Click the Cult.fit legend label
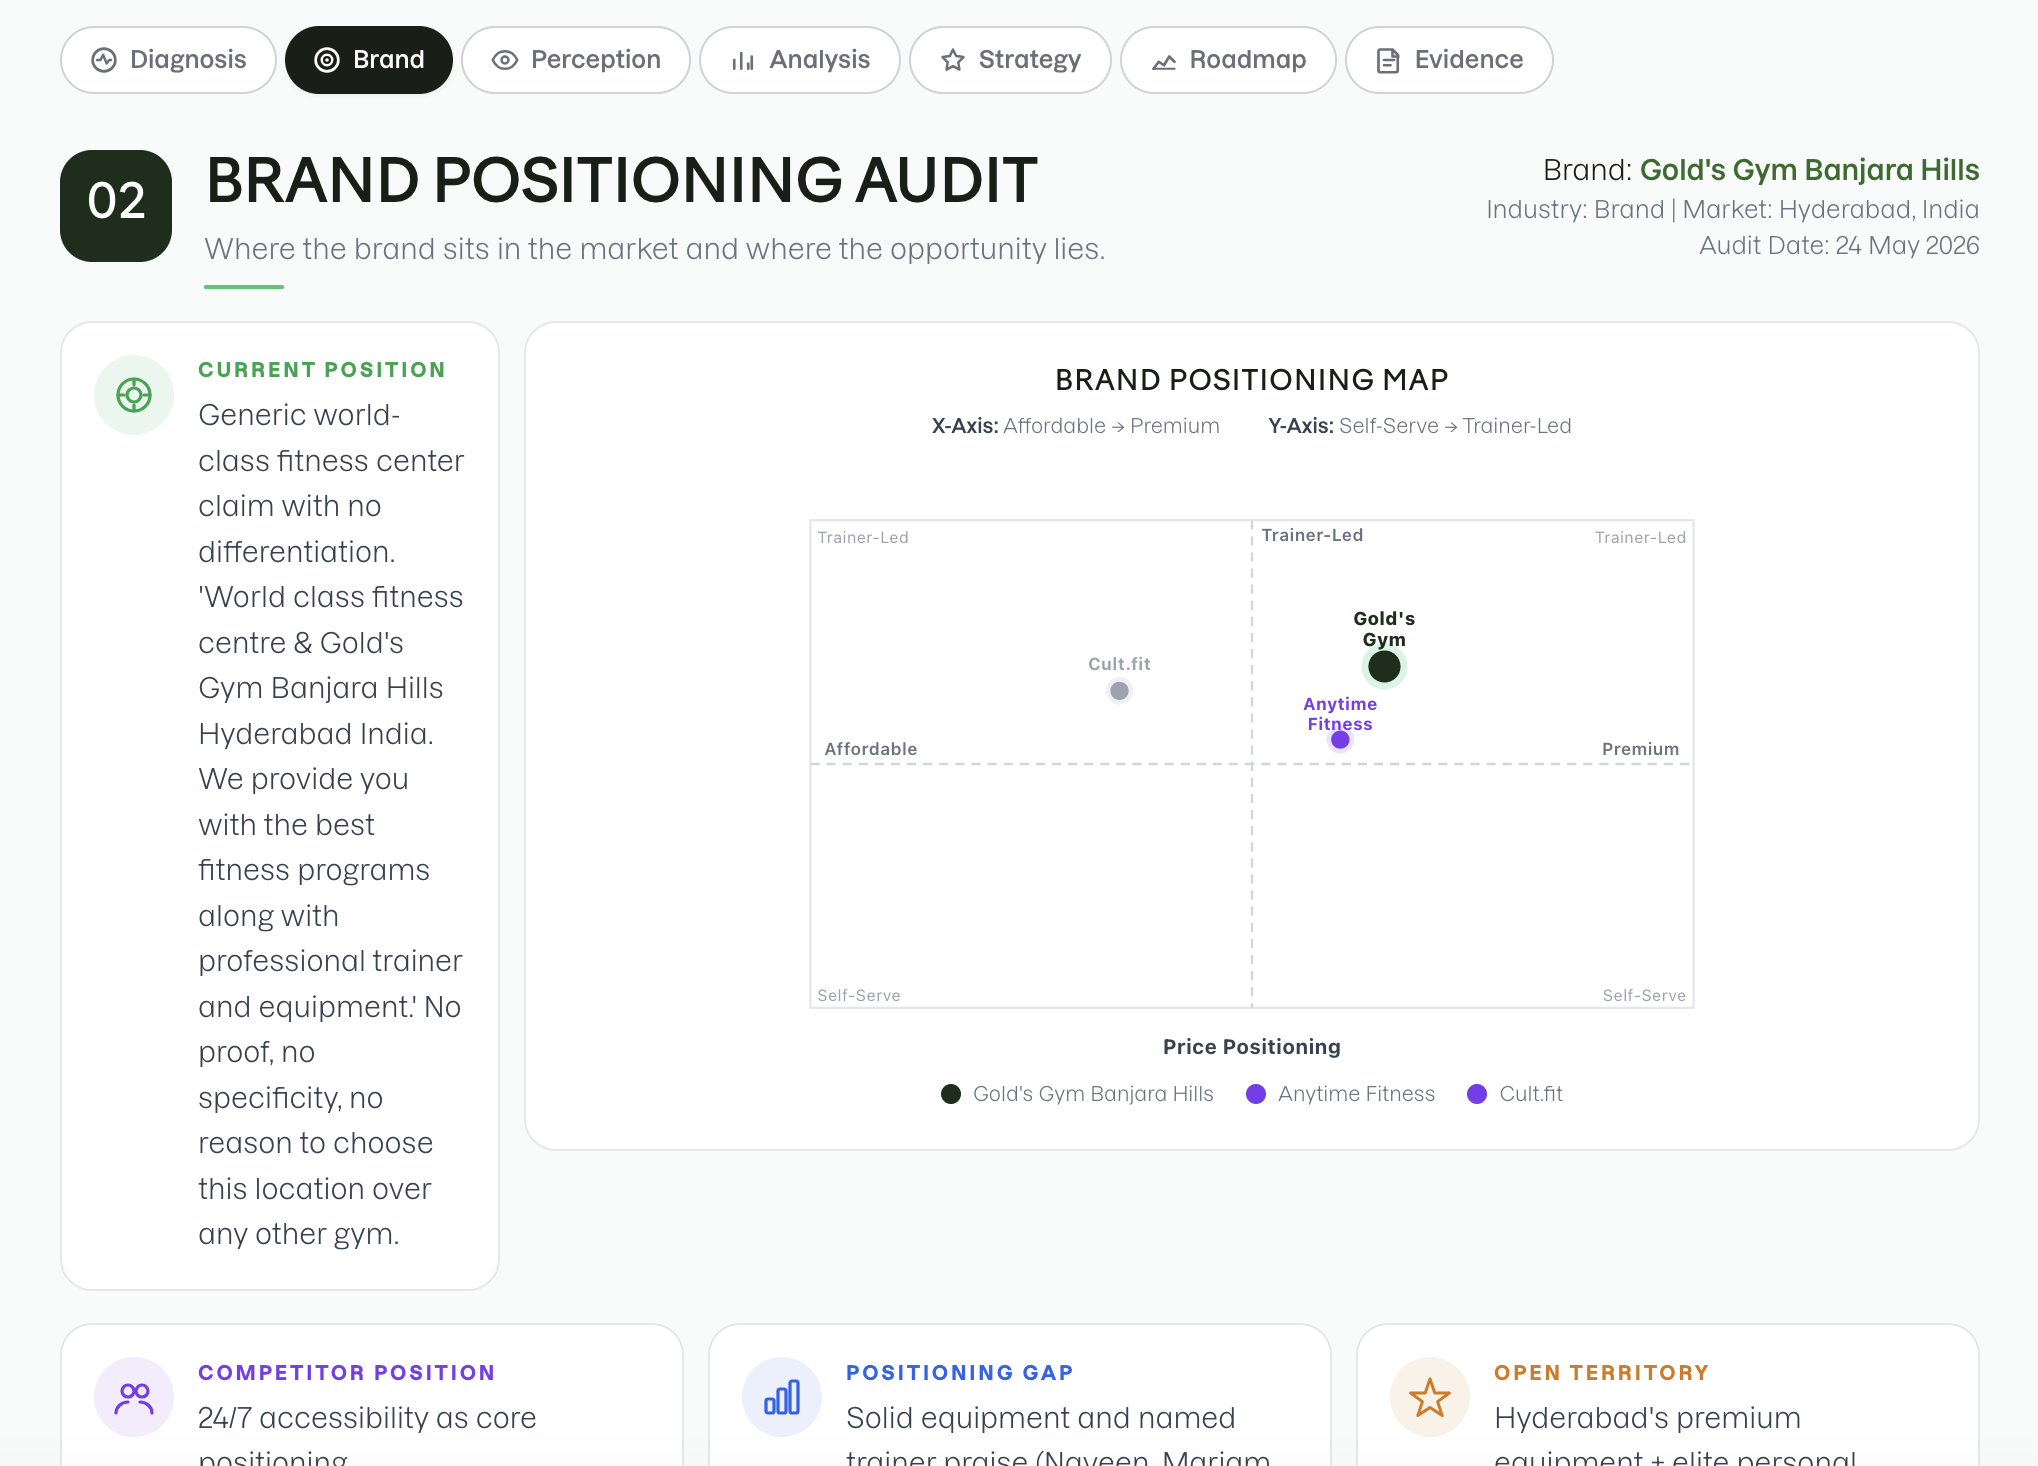 [1531, 1094]
